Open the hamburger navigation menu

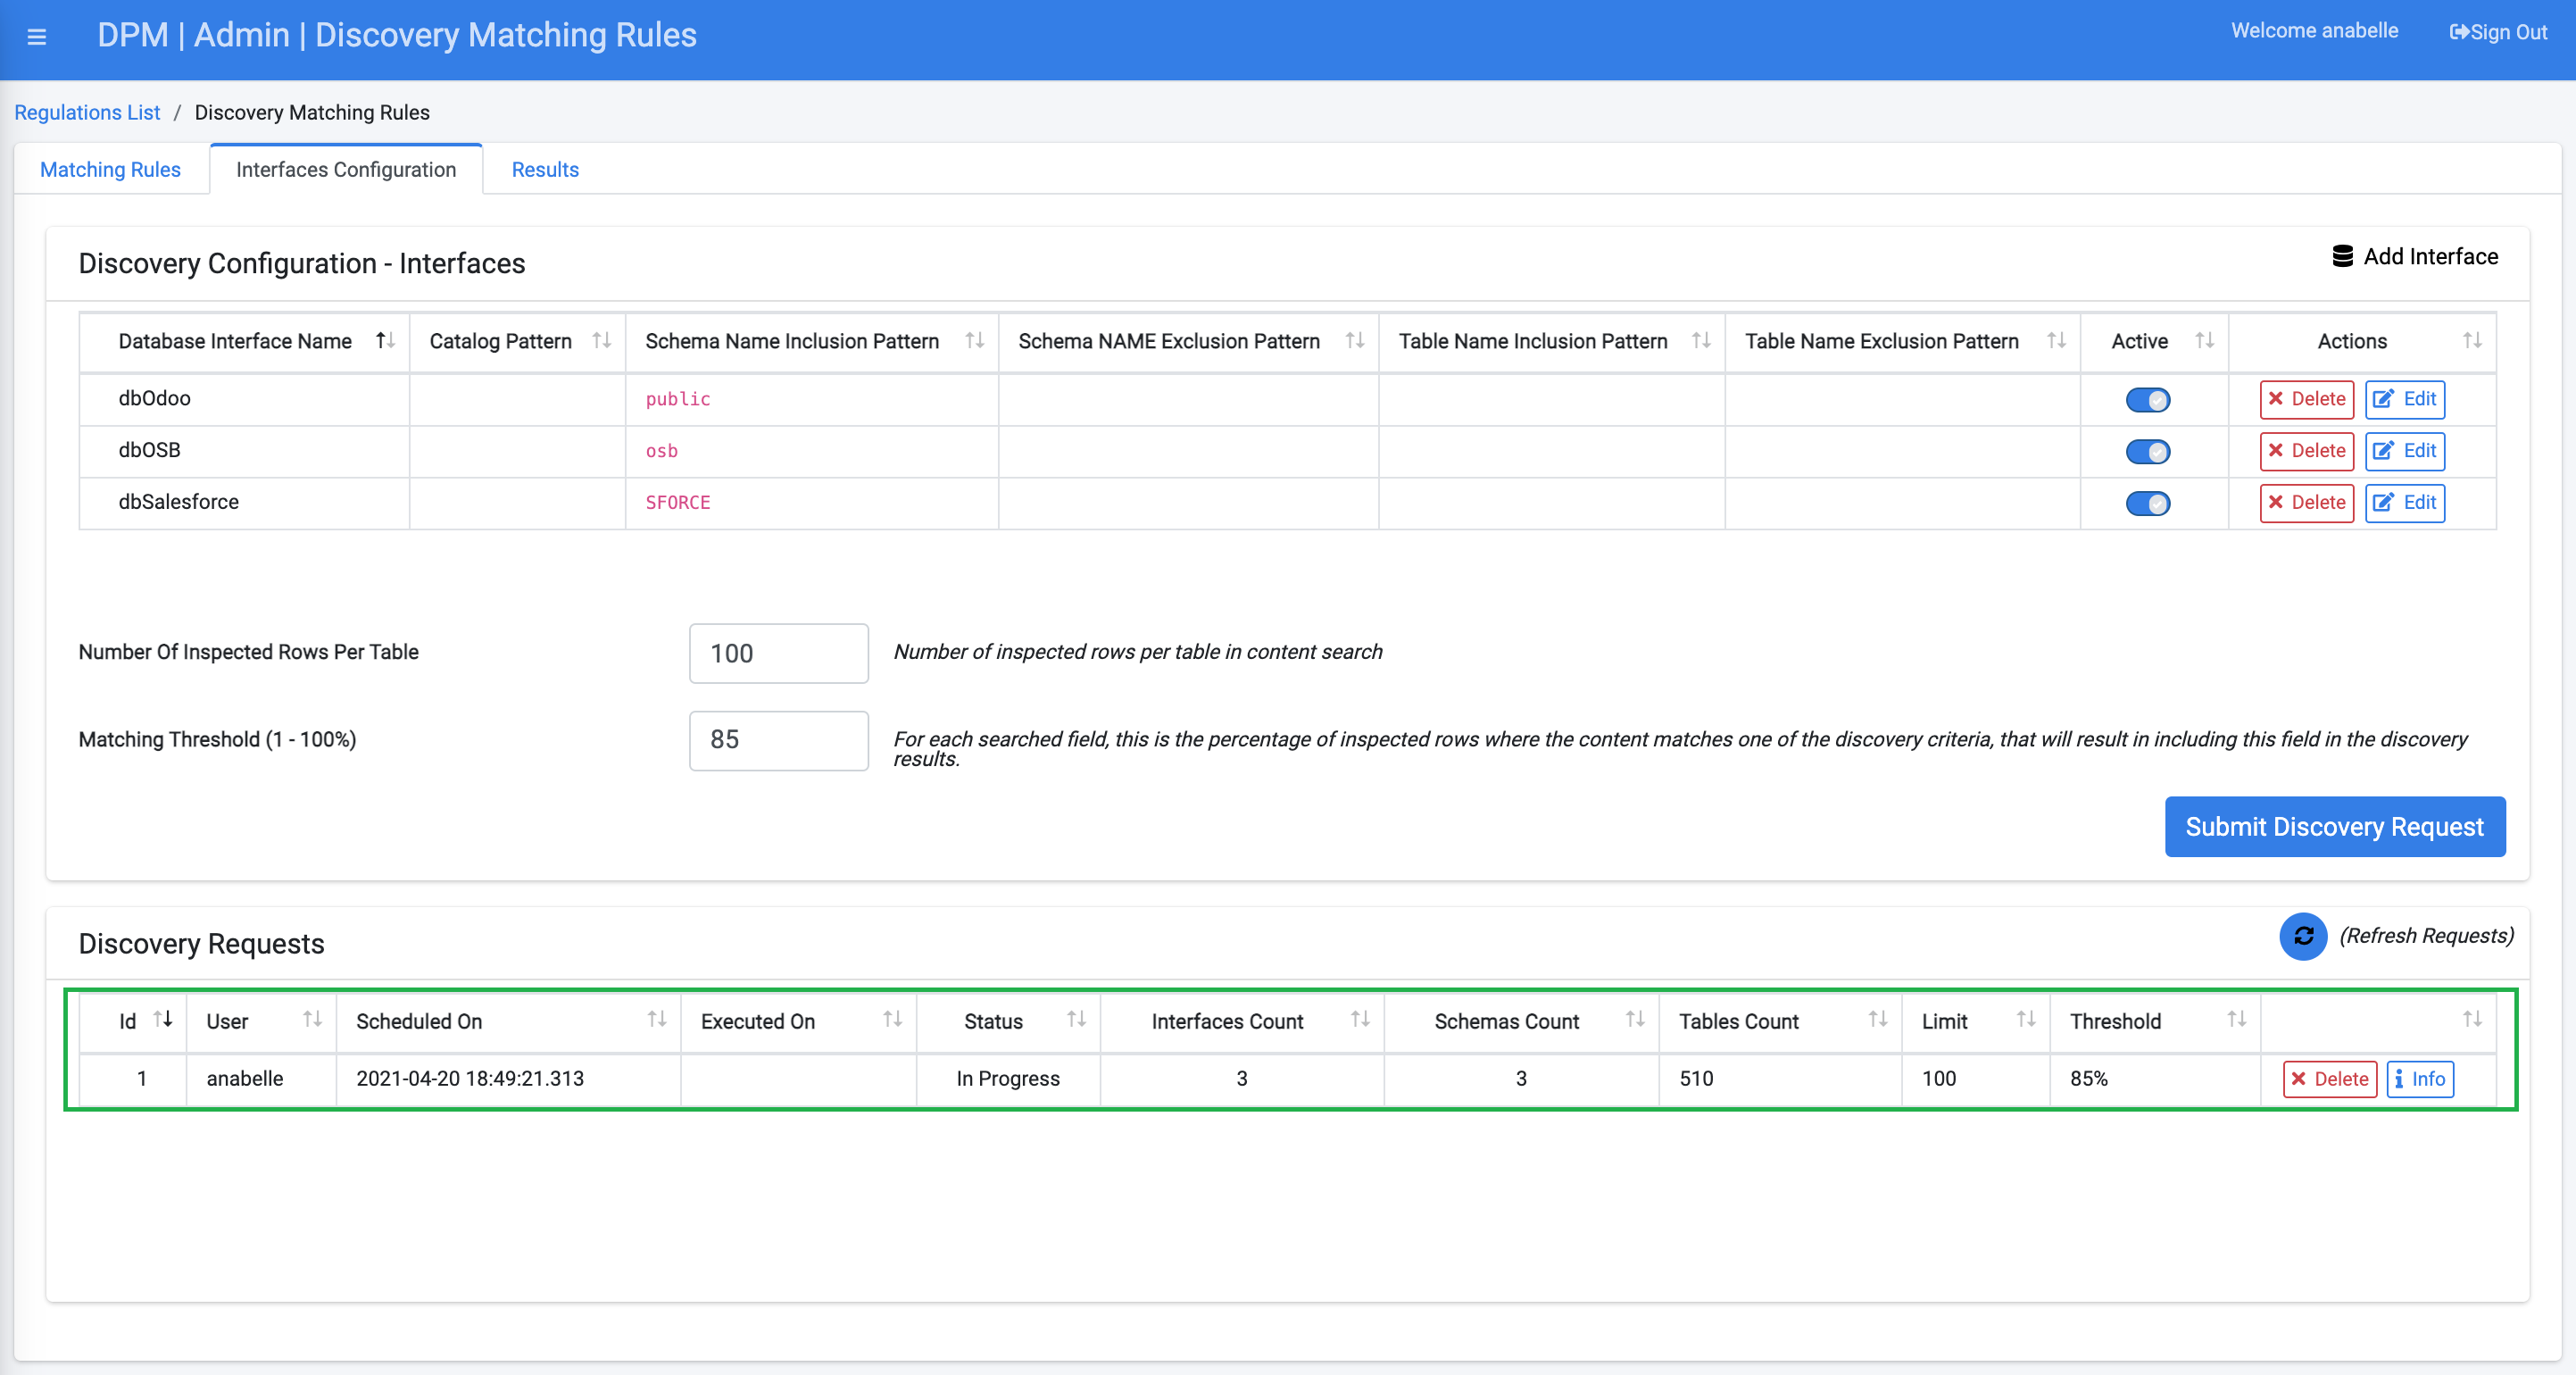tap(37, 37)
